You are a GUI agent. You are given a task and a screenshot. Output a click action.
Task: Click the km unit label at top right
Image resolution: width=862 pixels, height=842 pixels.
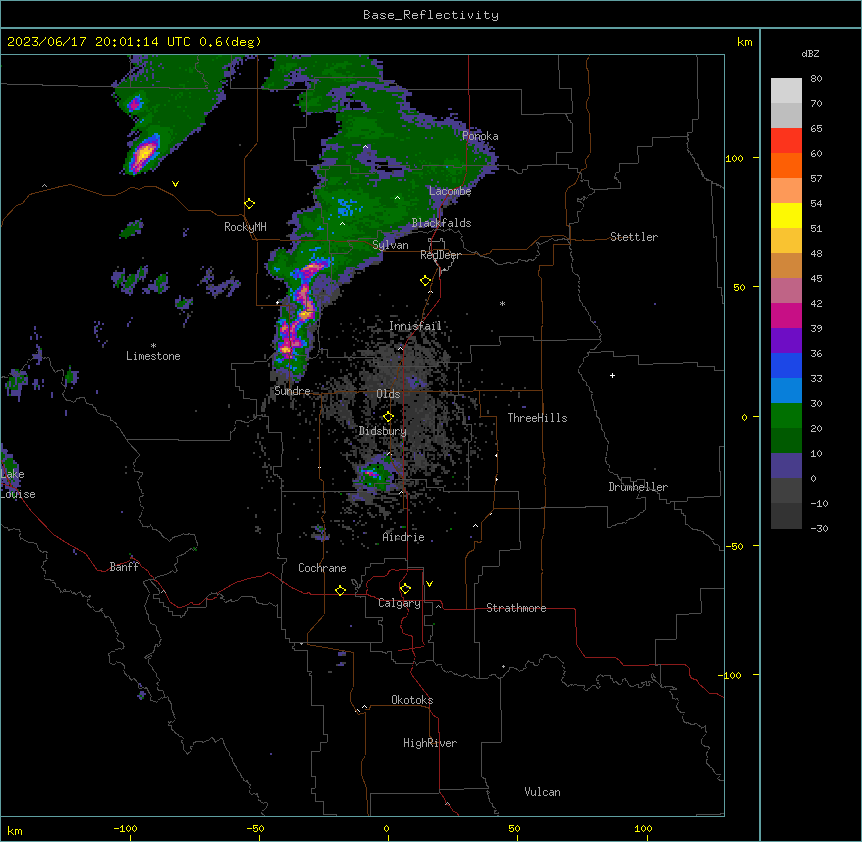tap(744, 42)
